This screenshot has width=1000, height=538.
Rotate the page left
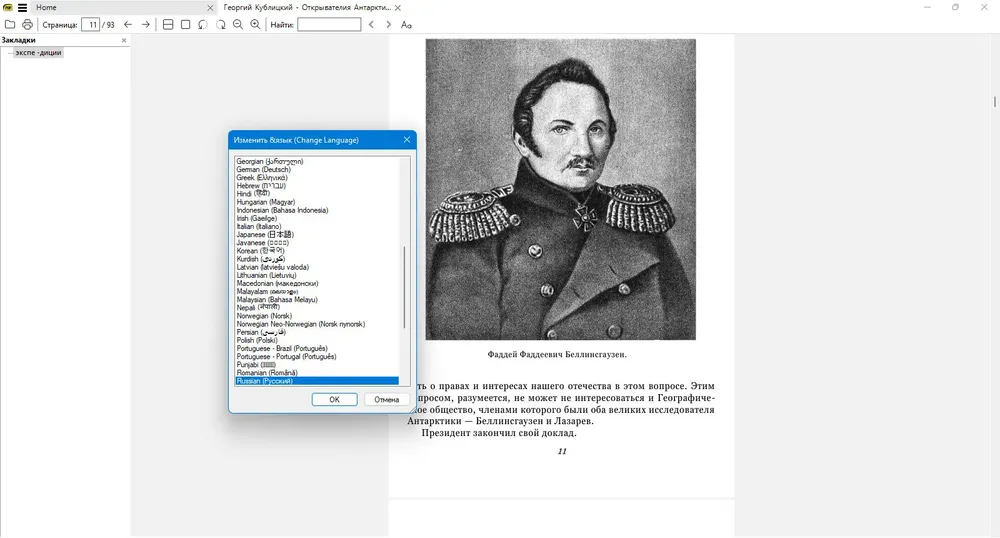coord(203,24)
